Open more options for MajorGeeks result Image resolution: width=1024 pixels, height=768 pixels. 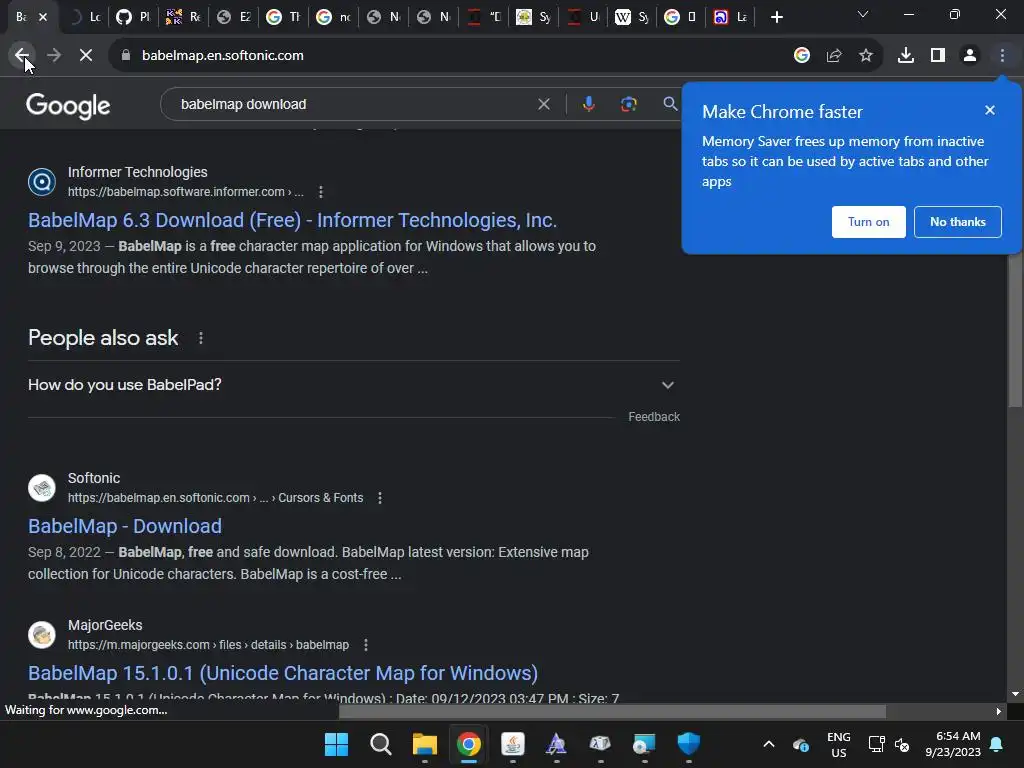(366, 645)
